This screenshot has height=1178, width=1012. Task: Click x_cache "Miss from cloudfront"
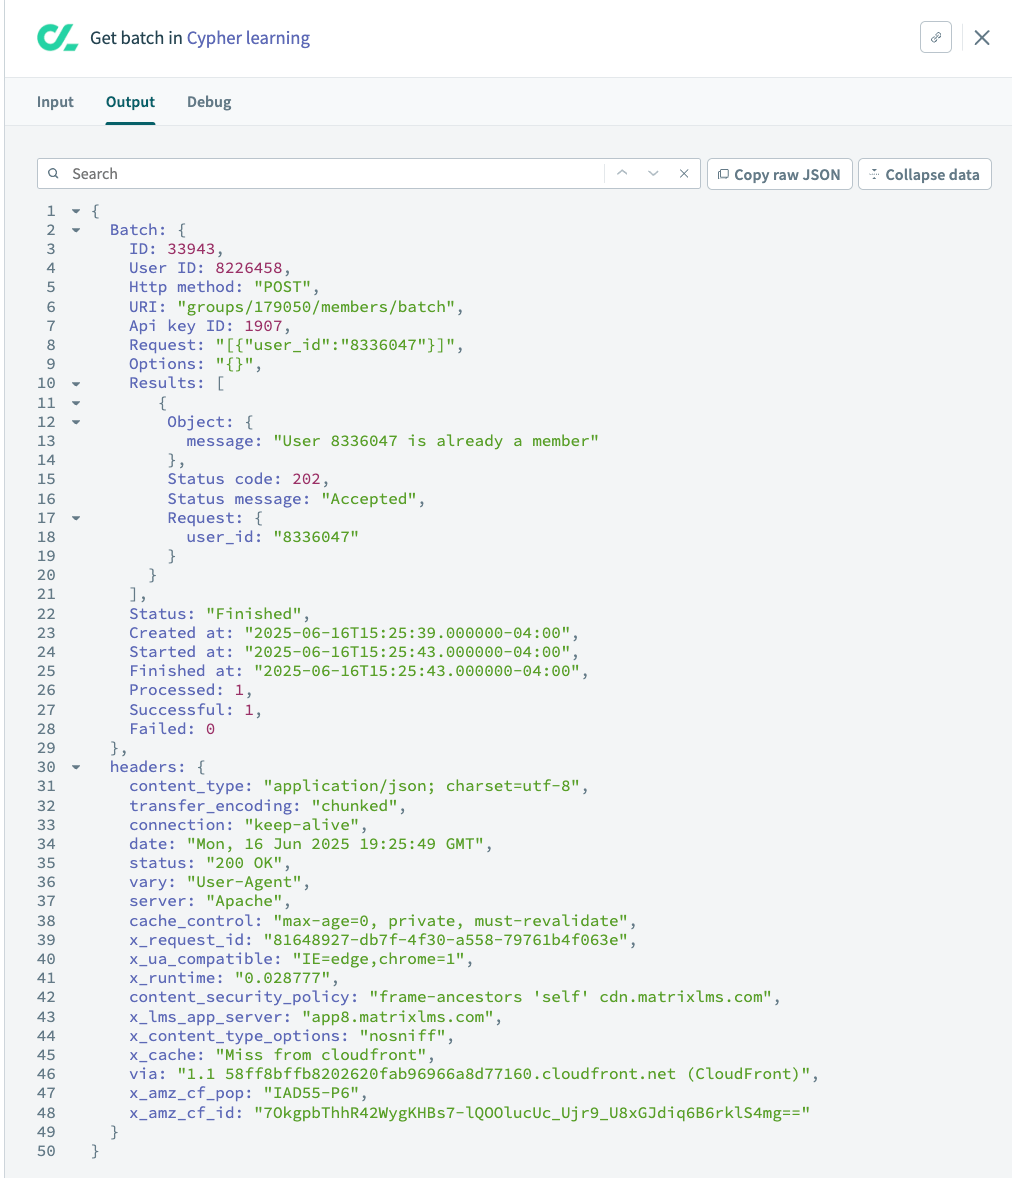pos(321,1055)
